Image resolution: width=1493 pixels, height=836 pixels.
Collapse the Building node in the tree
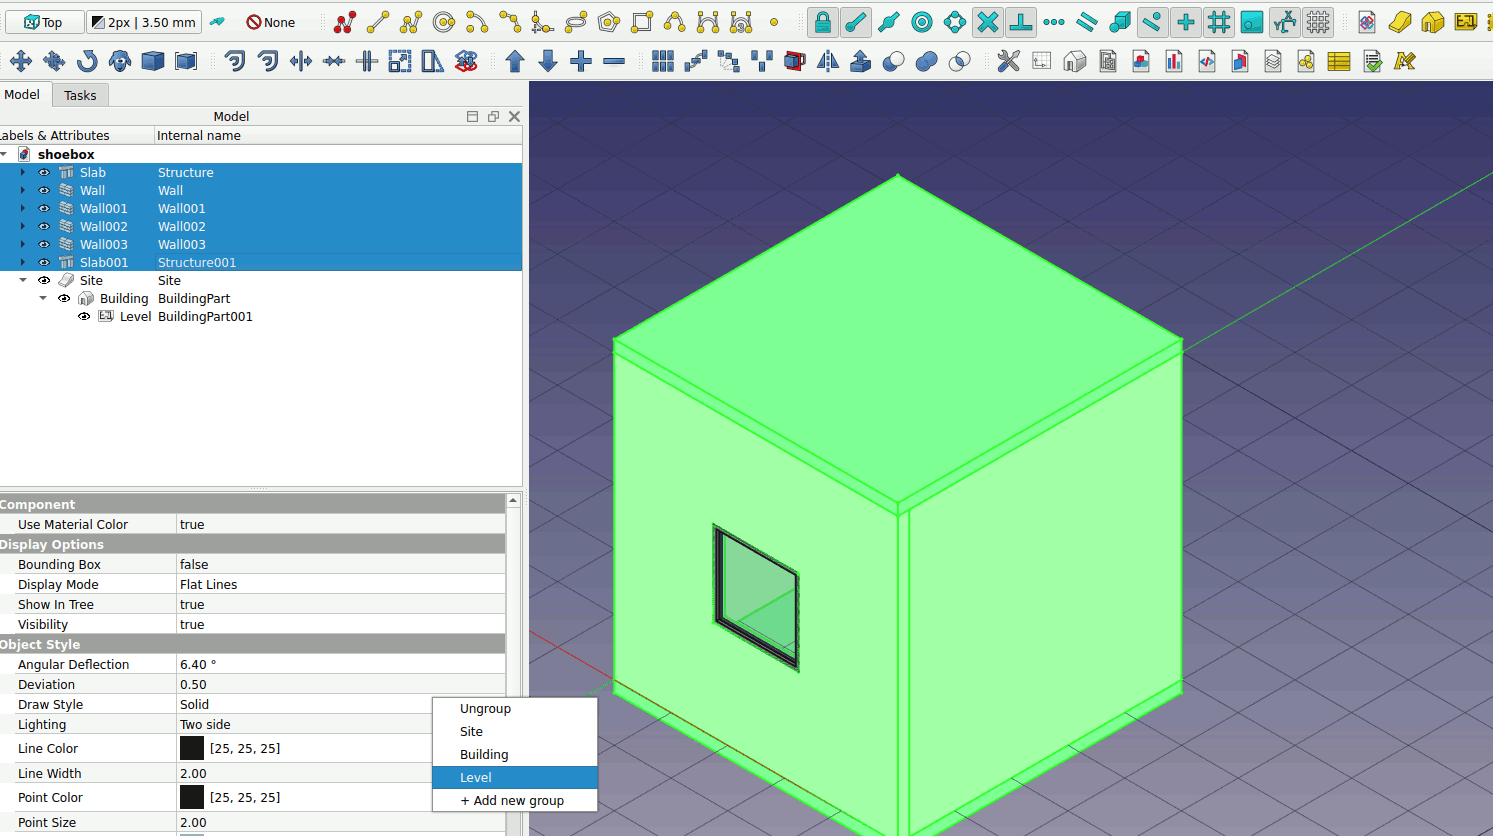(x=43, y=299)
